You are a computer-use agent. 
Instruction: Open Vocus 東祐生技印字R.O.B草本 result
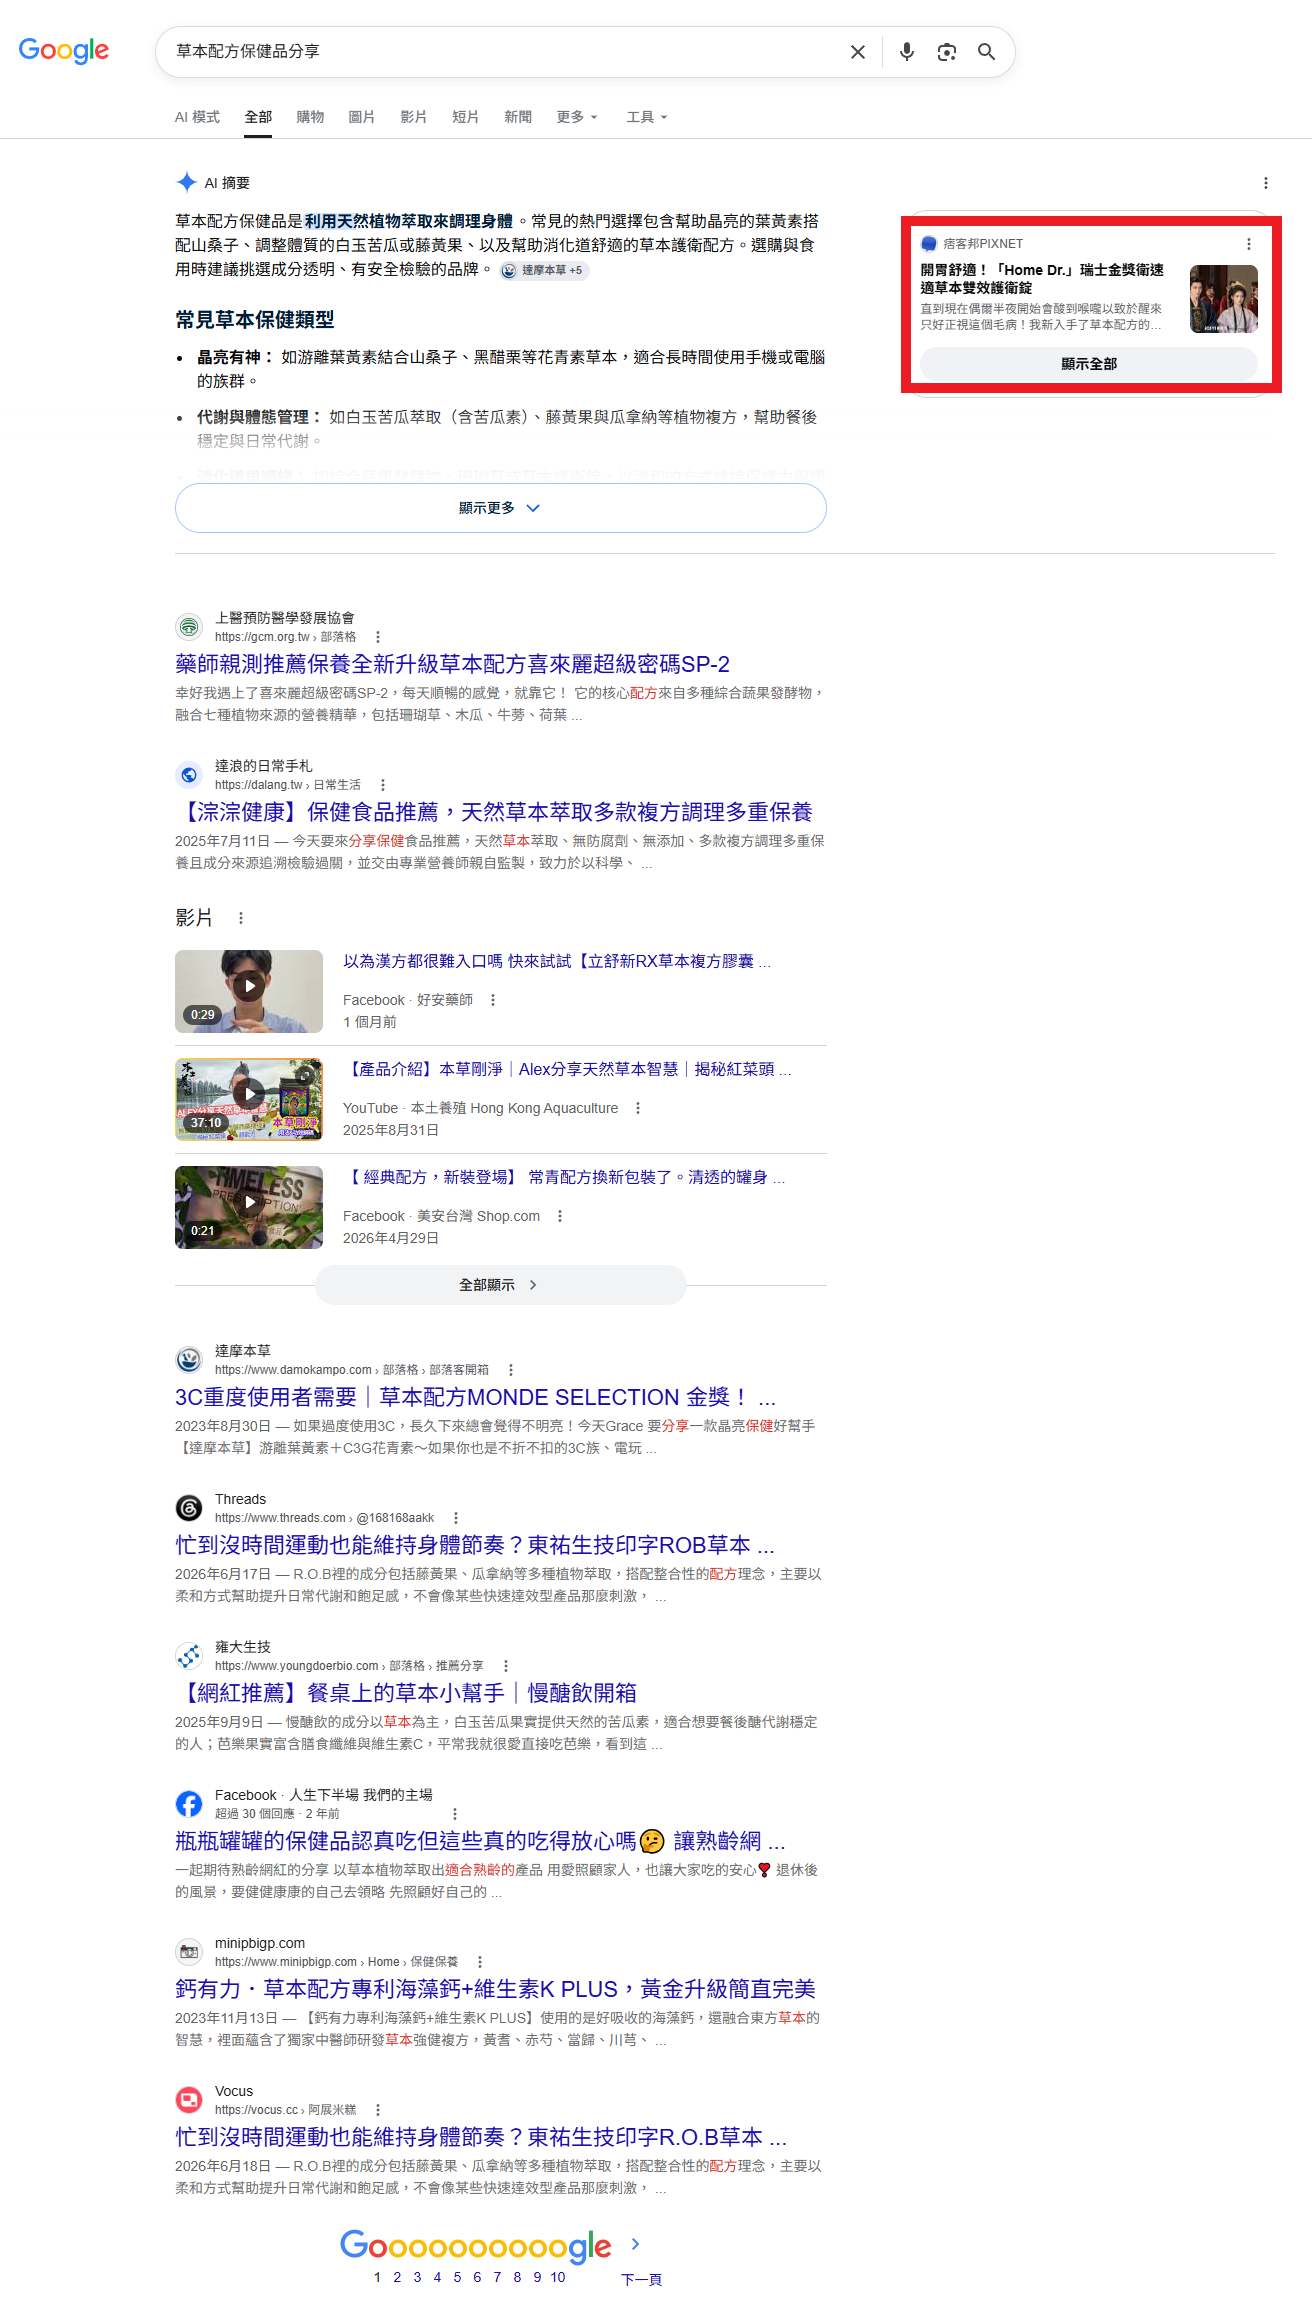[481, 2137]
